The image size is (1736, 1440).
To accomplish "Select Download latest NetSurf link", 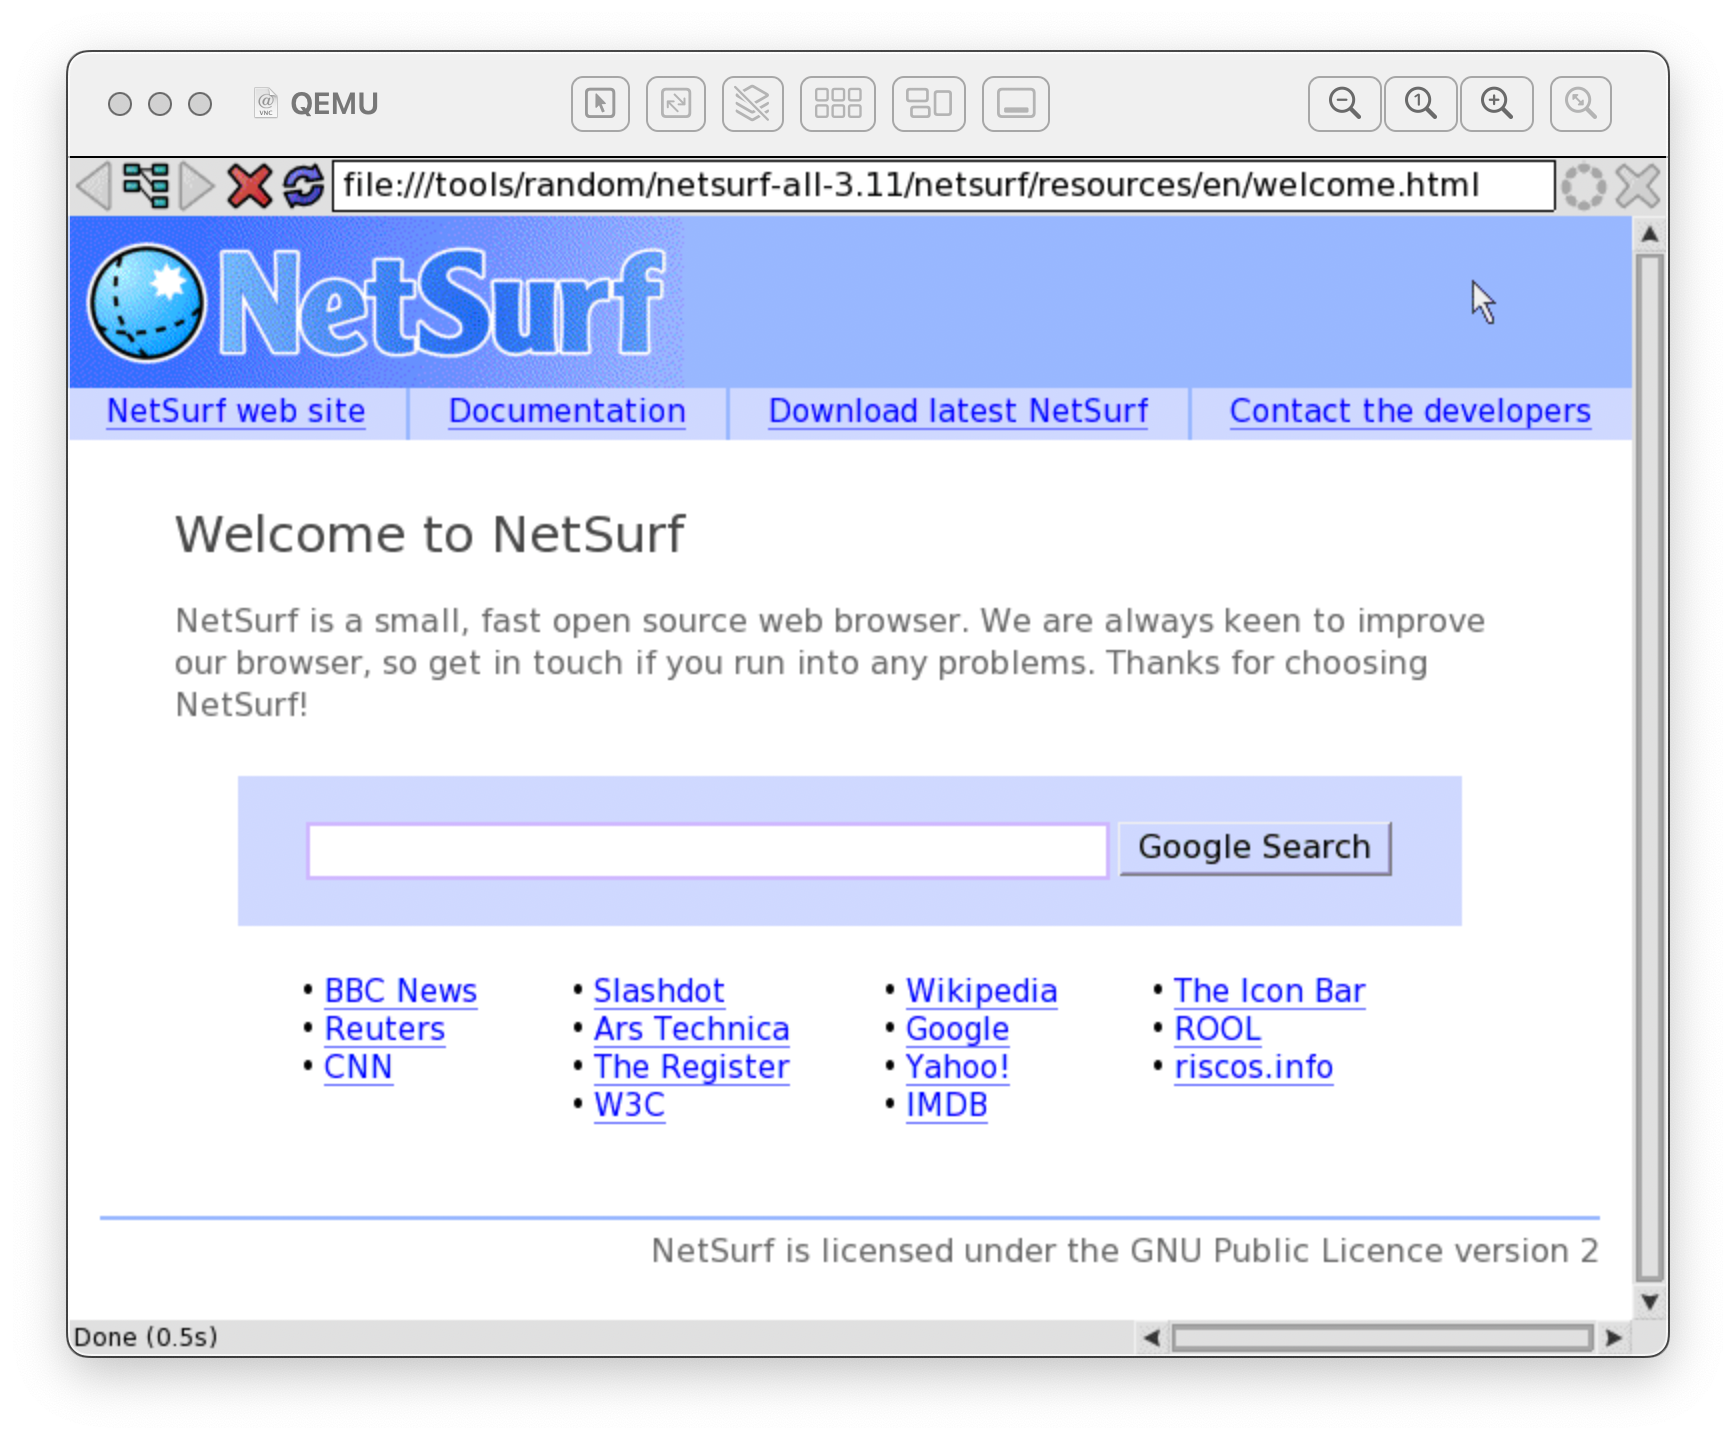I will click(958, 411).
